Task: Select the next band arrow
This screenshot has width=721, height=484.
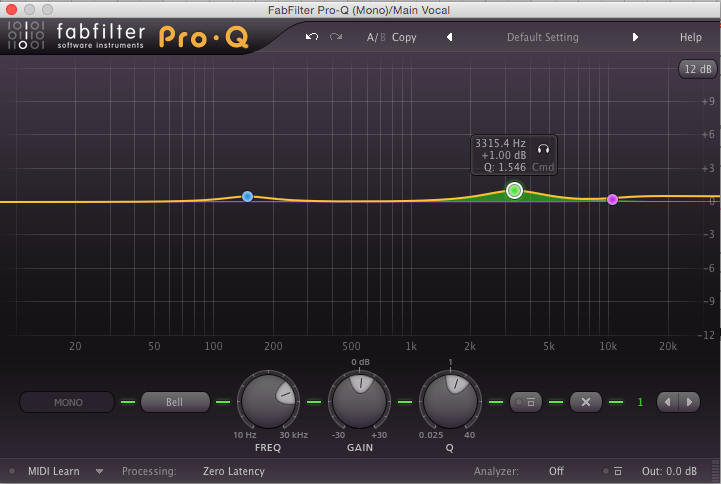Action: pos(689,402)
